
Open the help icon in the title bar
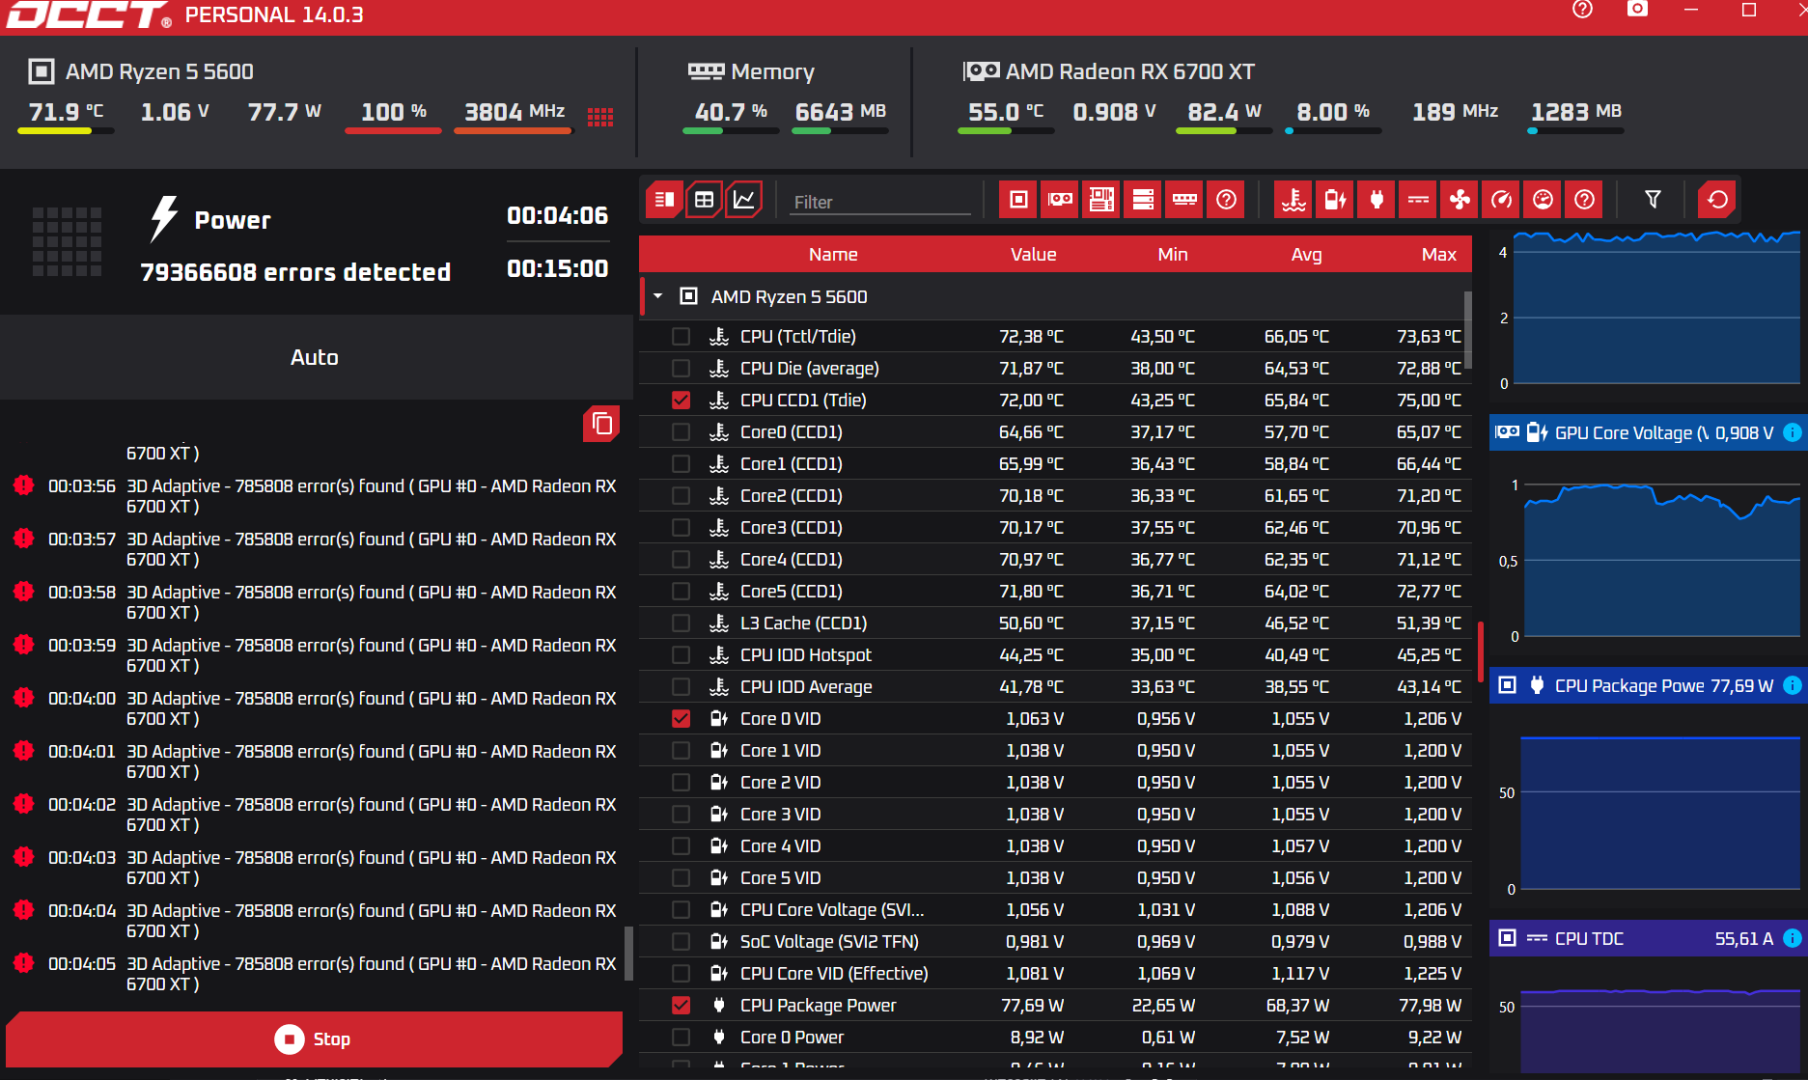[x=1582, y=10]
